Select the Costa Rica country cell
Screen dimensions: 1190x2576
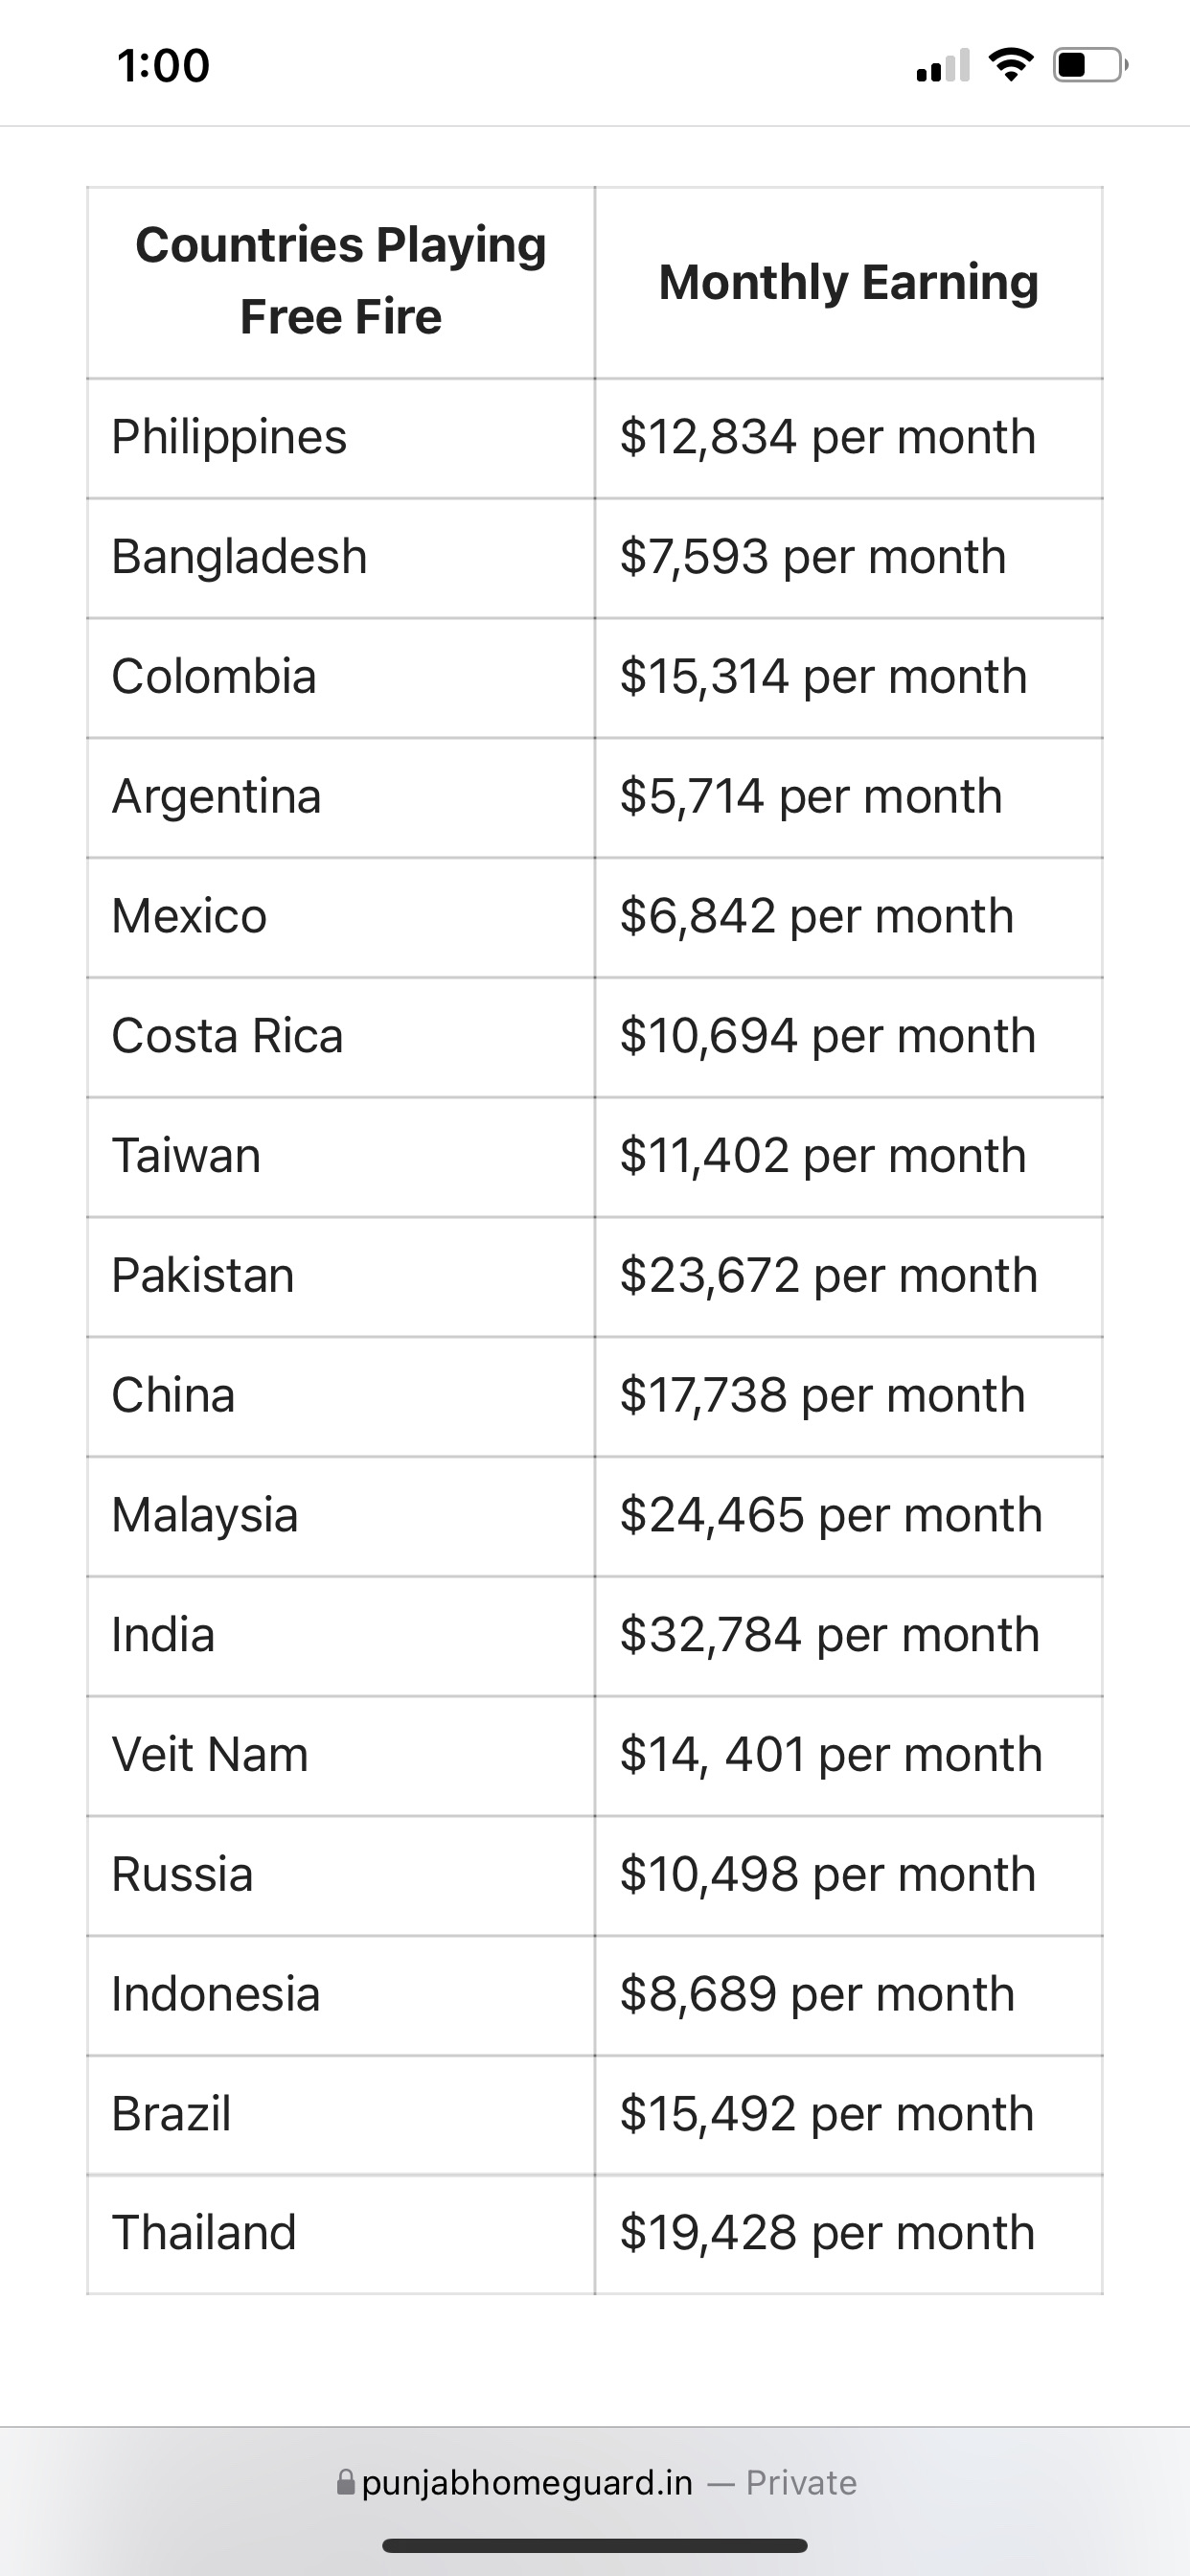(x=227, y=1036)
